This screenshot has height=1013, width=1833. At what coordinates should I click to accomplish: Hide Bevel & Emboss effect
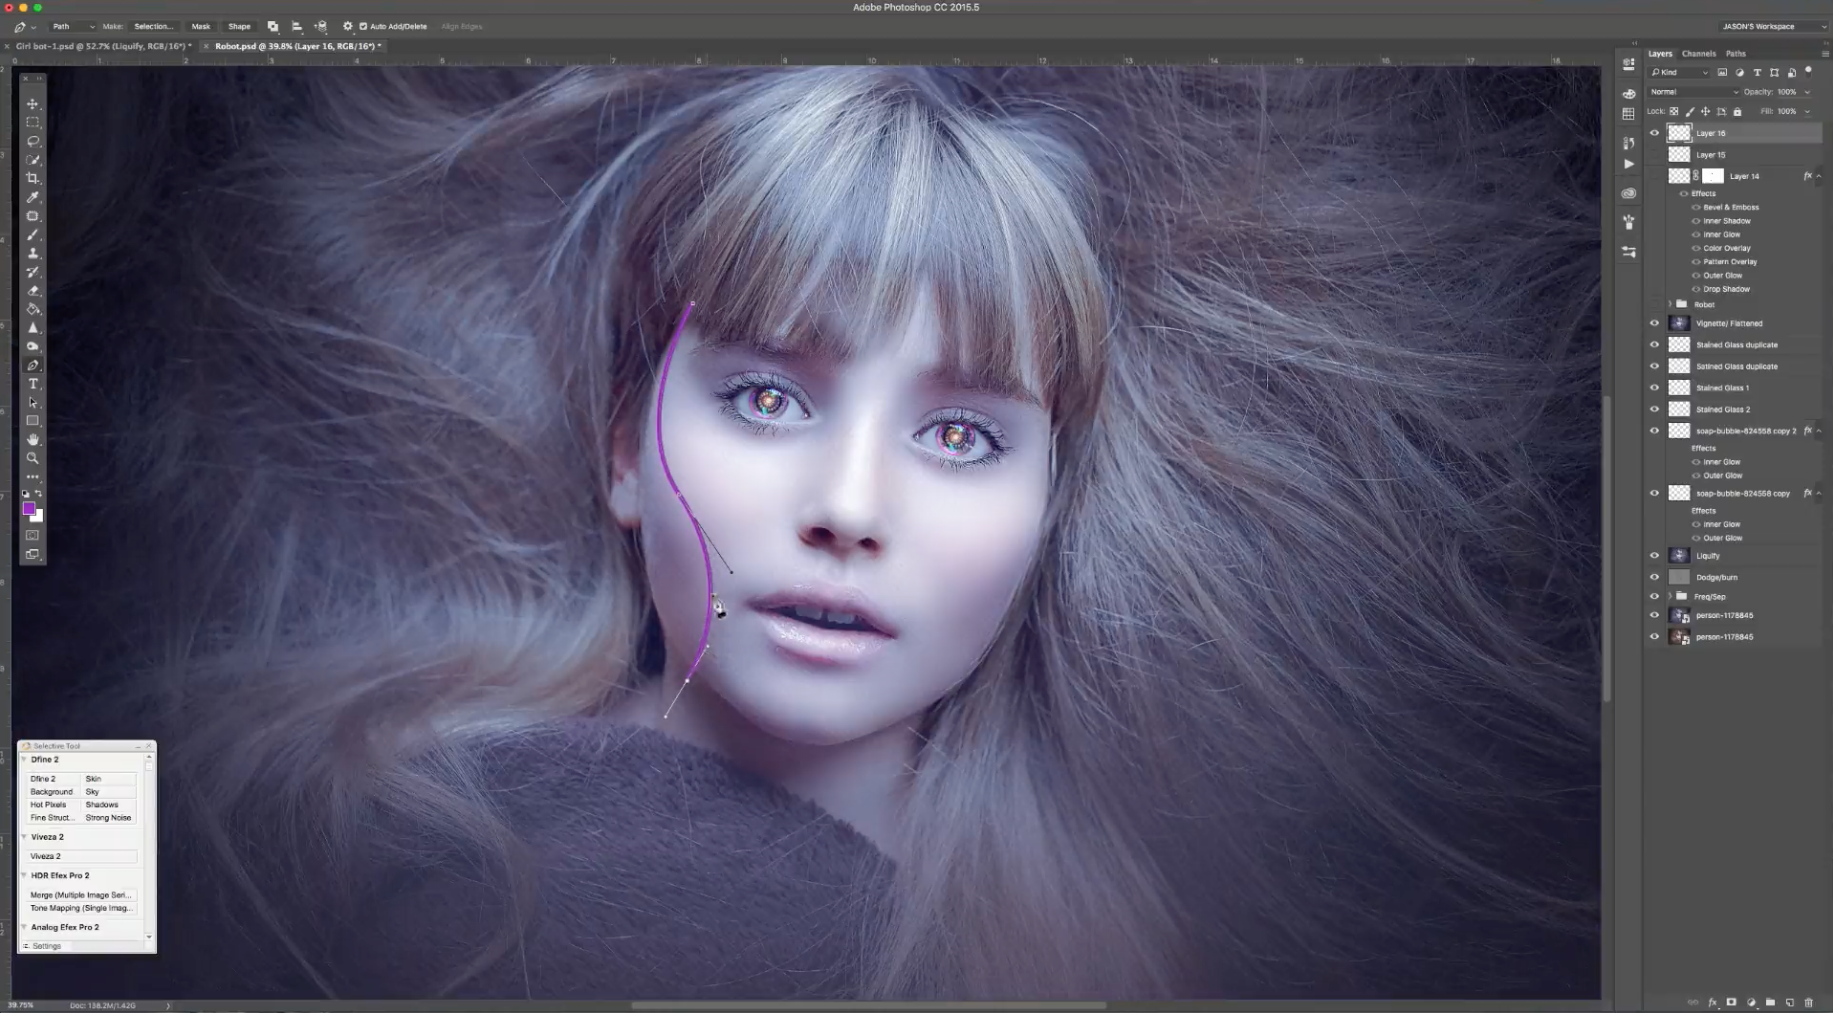tap(1696, 208)
